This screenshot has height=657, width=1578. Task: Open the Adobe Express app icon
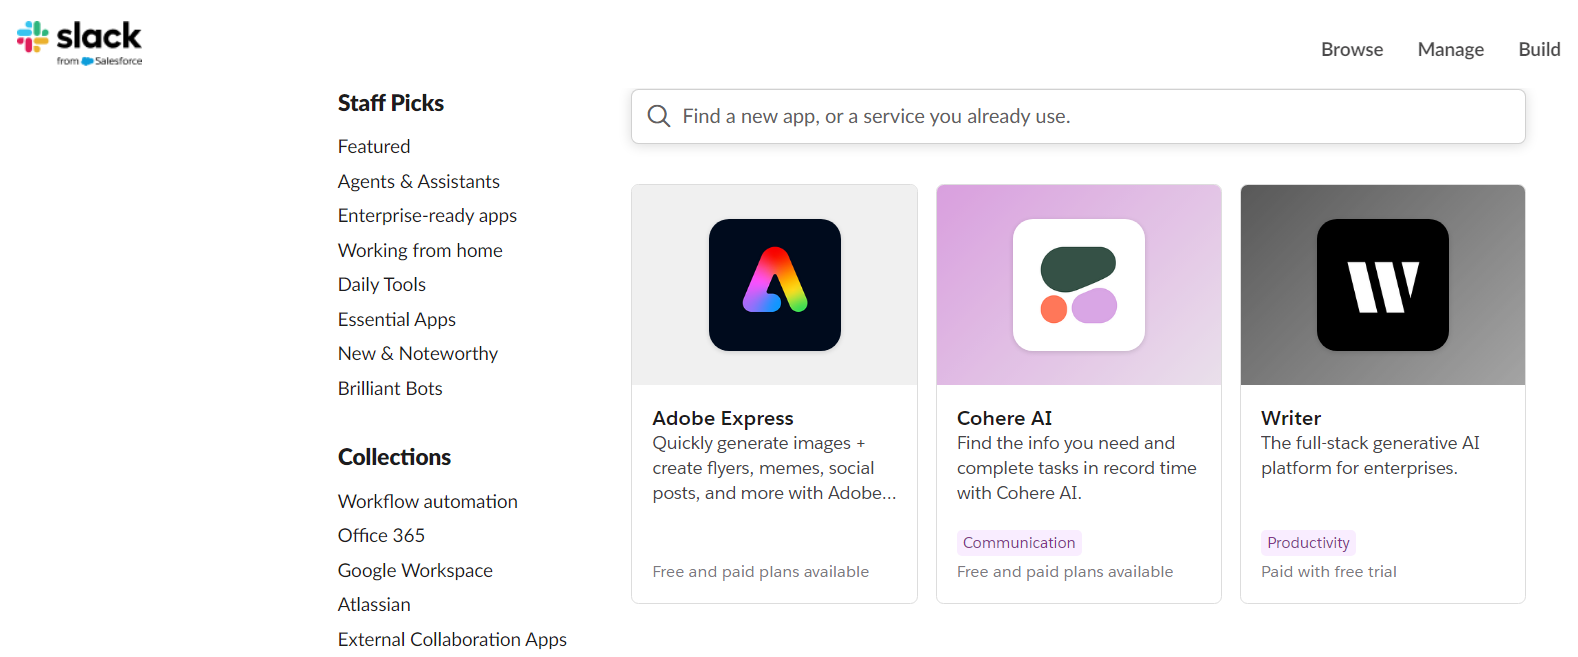774,285
